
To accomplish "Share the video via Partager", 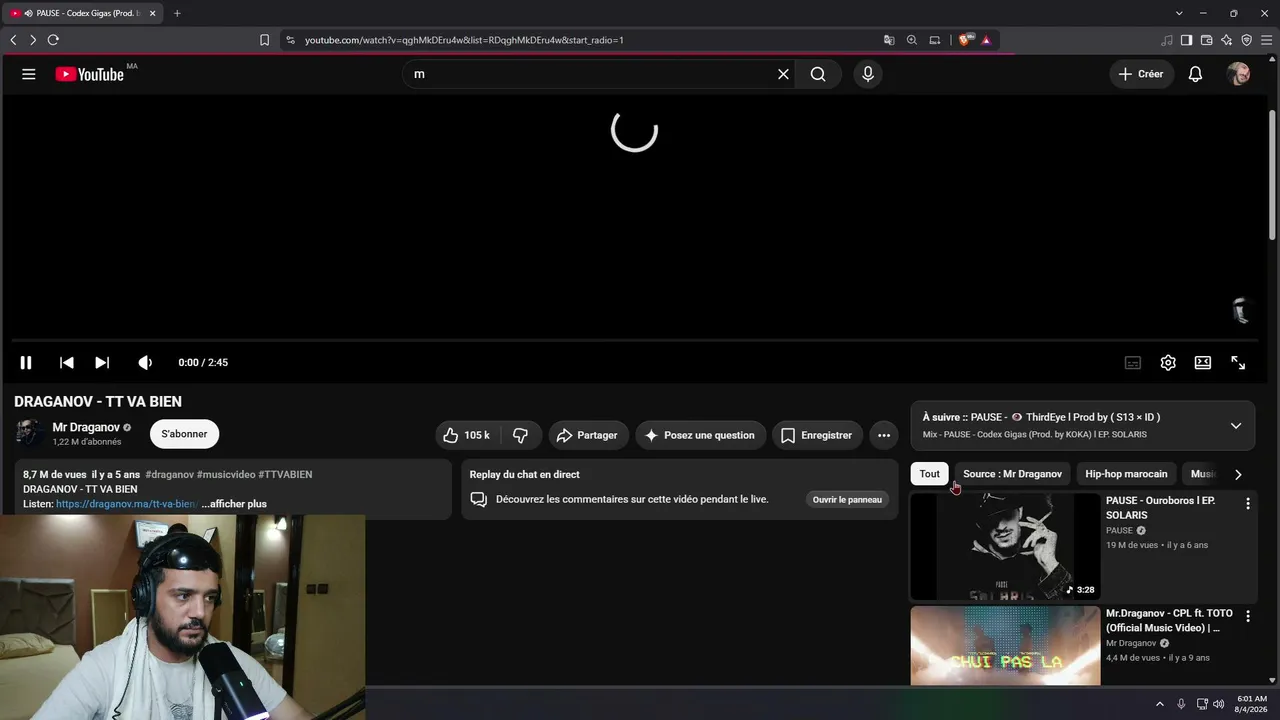I will [587, 435].
